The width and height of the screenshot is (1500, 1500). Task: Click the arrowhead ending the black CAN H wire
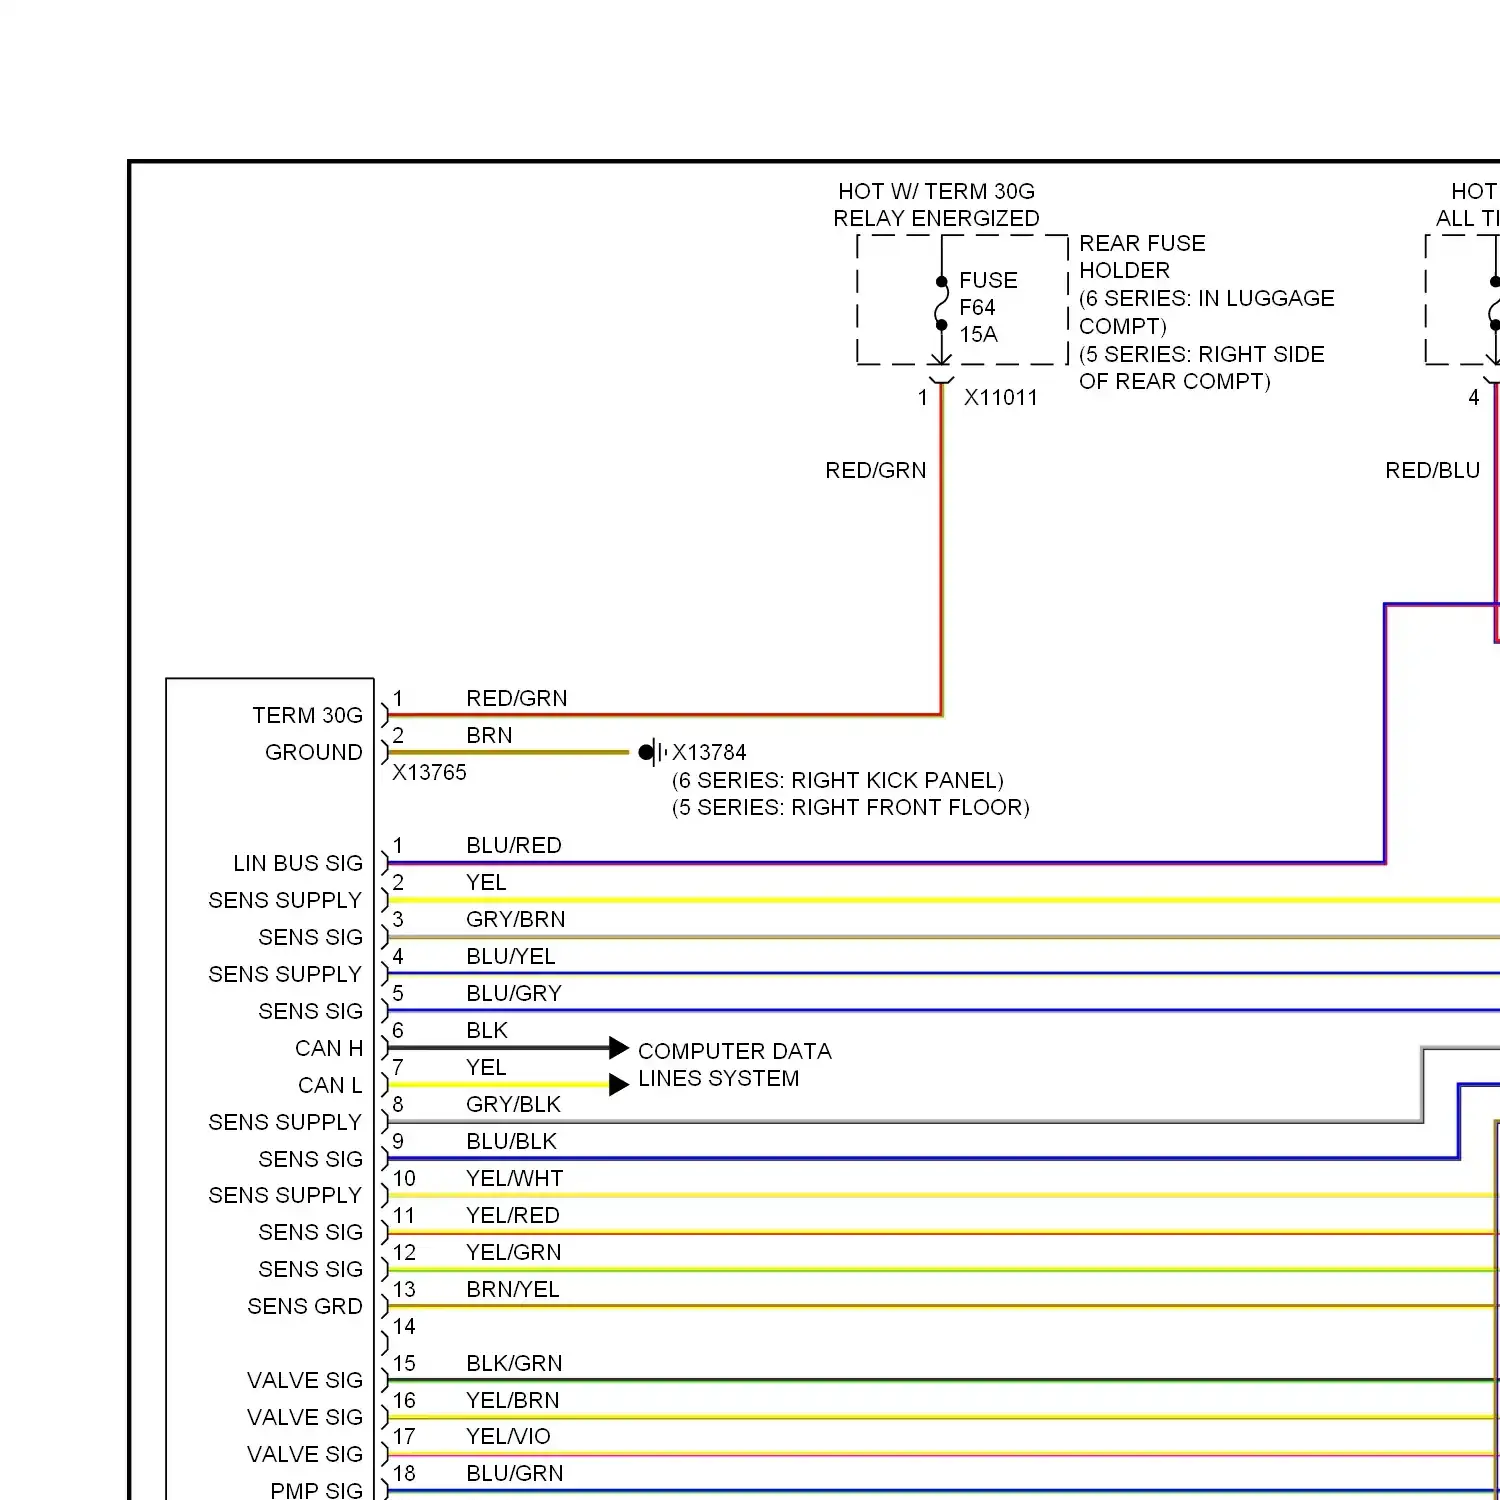coord(619,1048)
